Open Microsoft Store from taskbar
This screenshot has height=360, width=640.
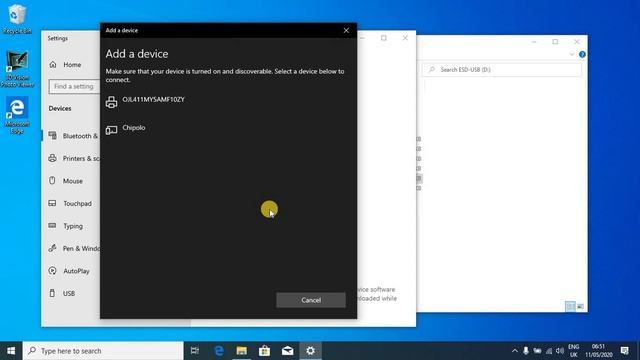[264, 351]
